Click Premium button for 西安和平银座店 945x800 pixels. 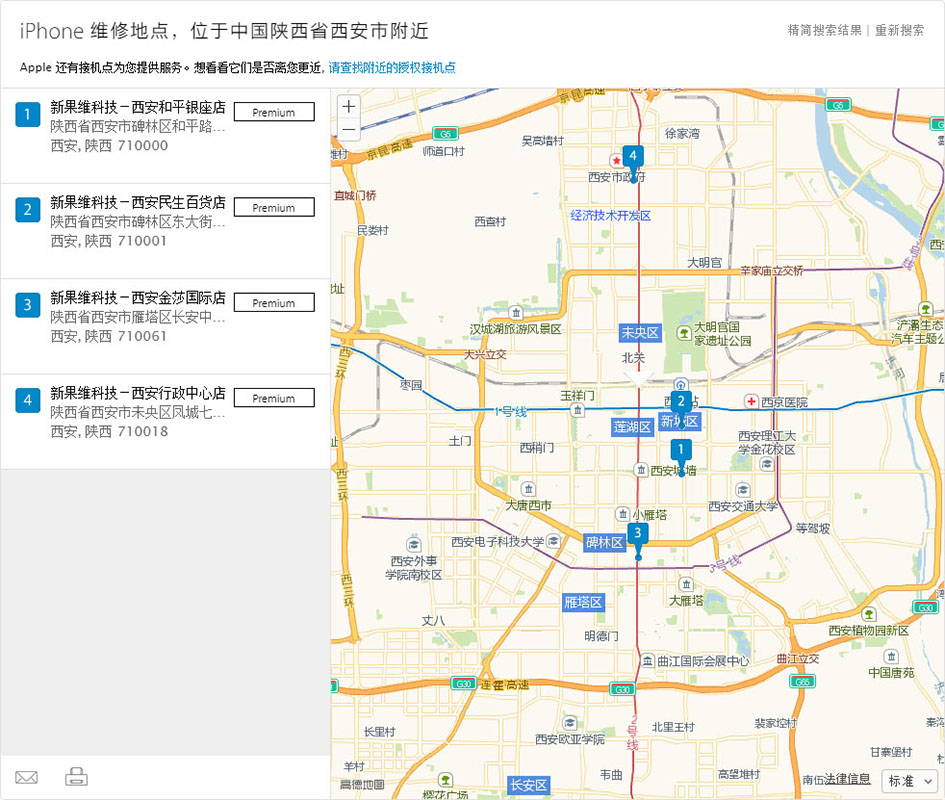tap(274, 112)
